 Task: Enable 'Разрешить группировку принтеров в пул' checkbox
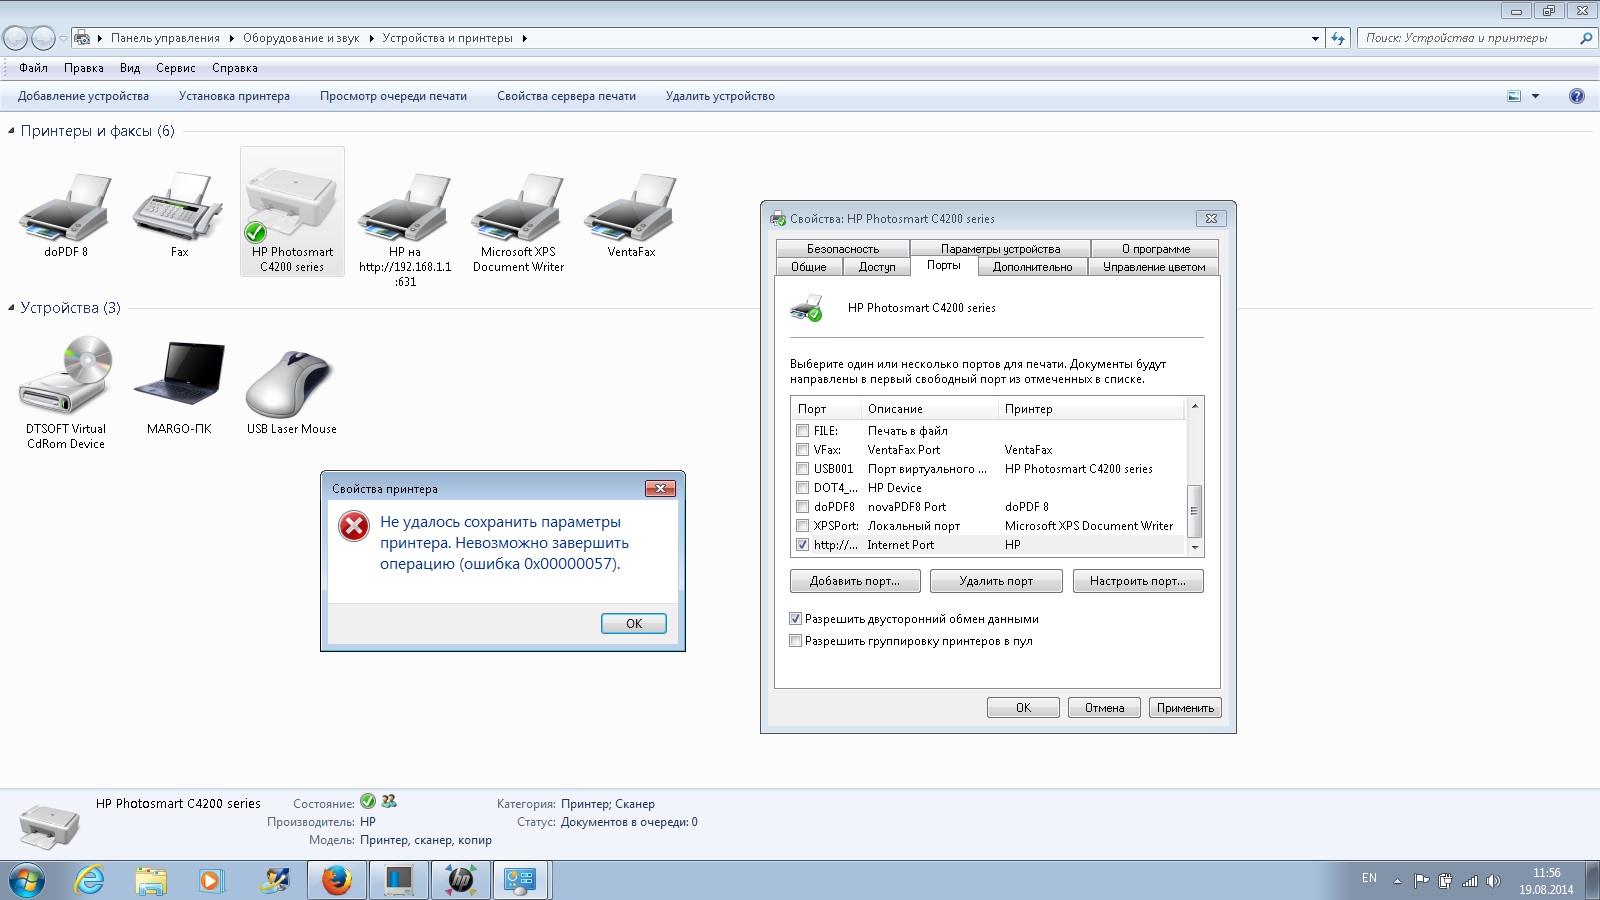796,641
